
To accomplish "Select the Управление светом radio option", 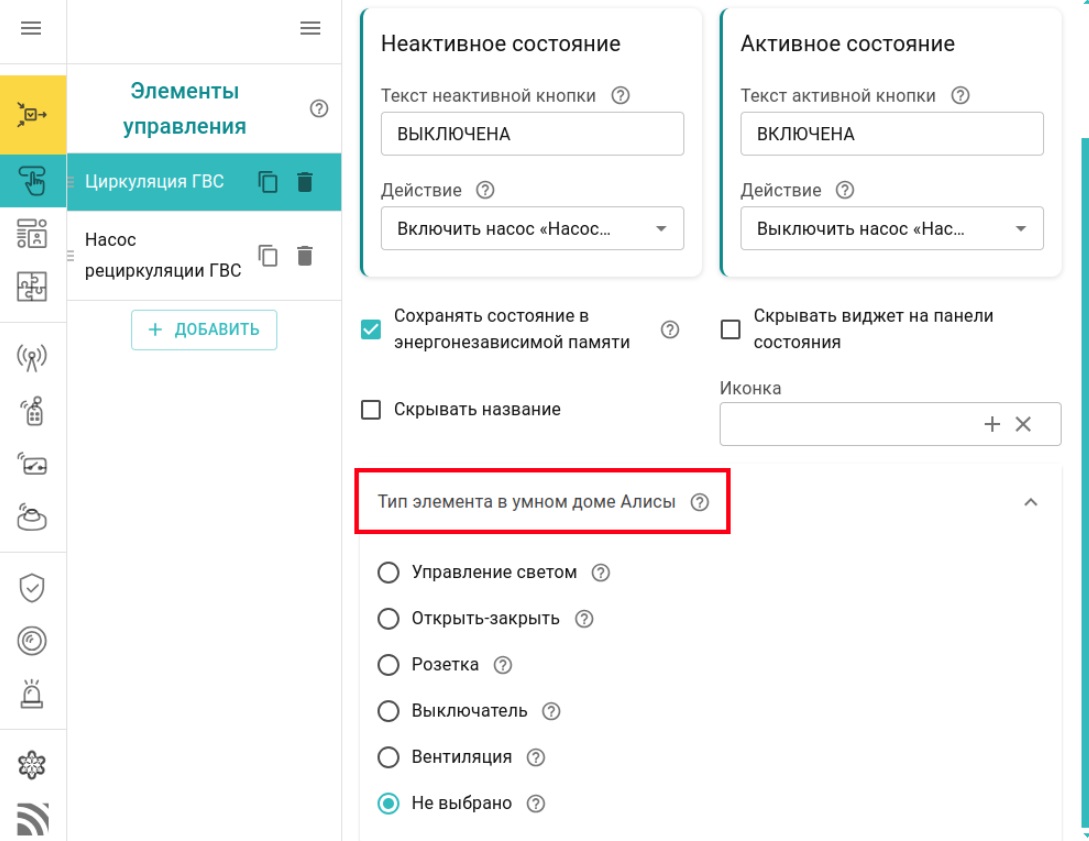I will point(388,573).
